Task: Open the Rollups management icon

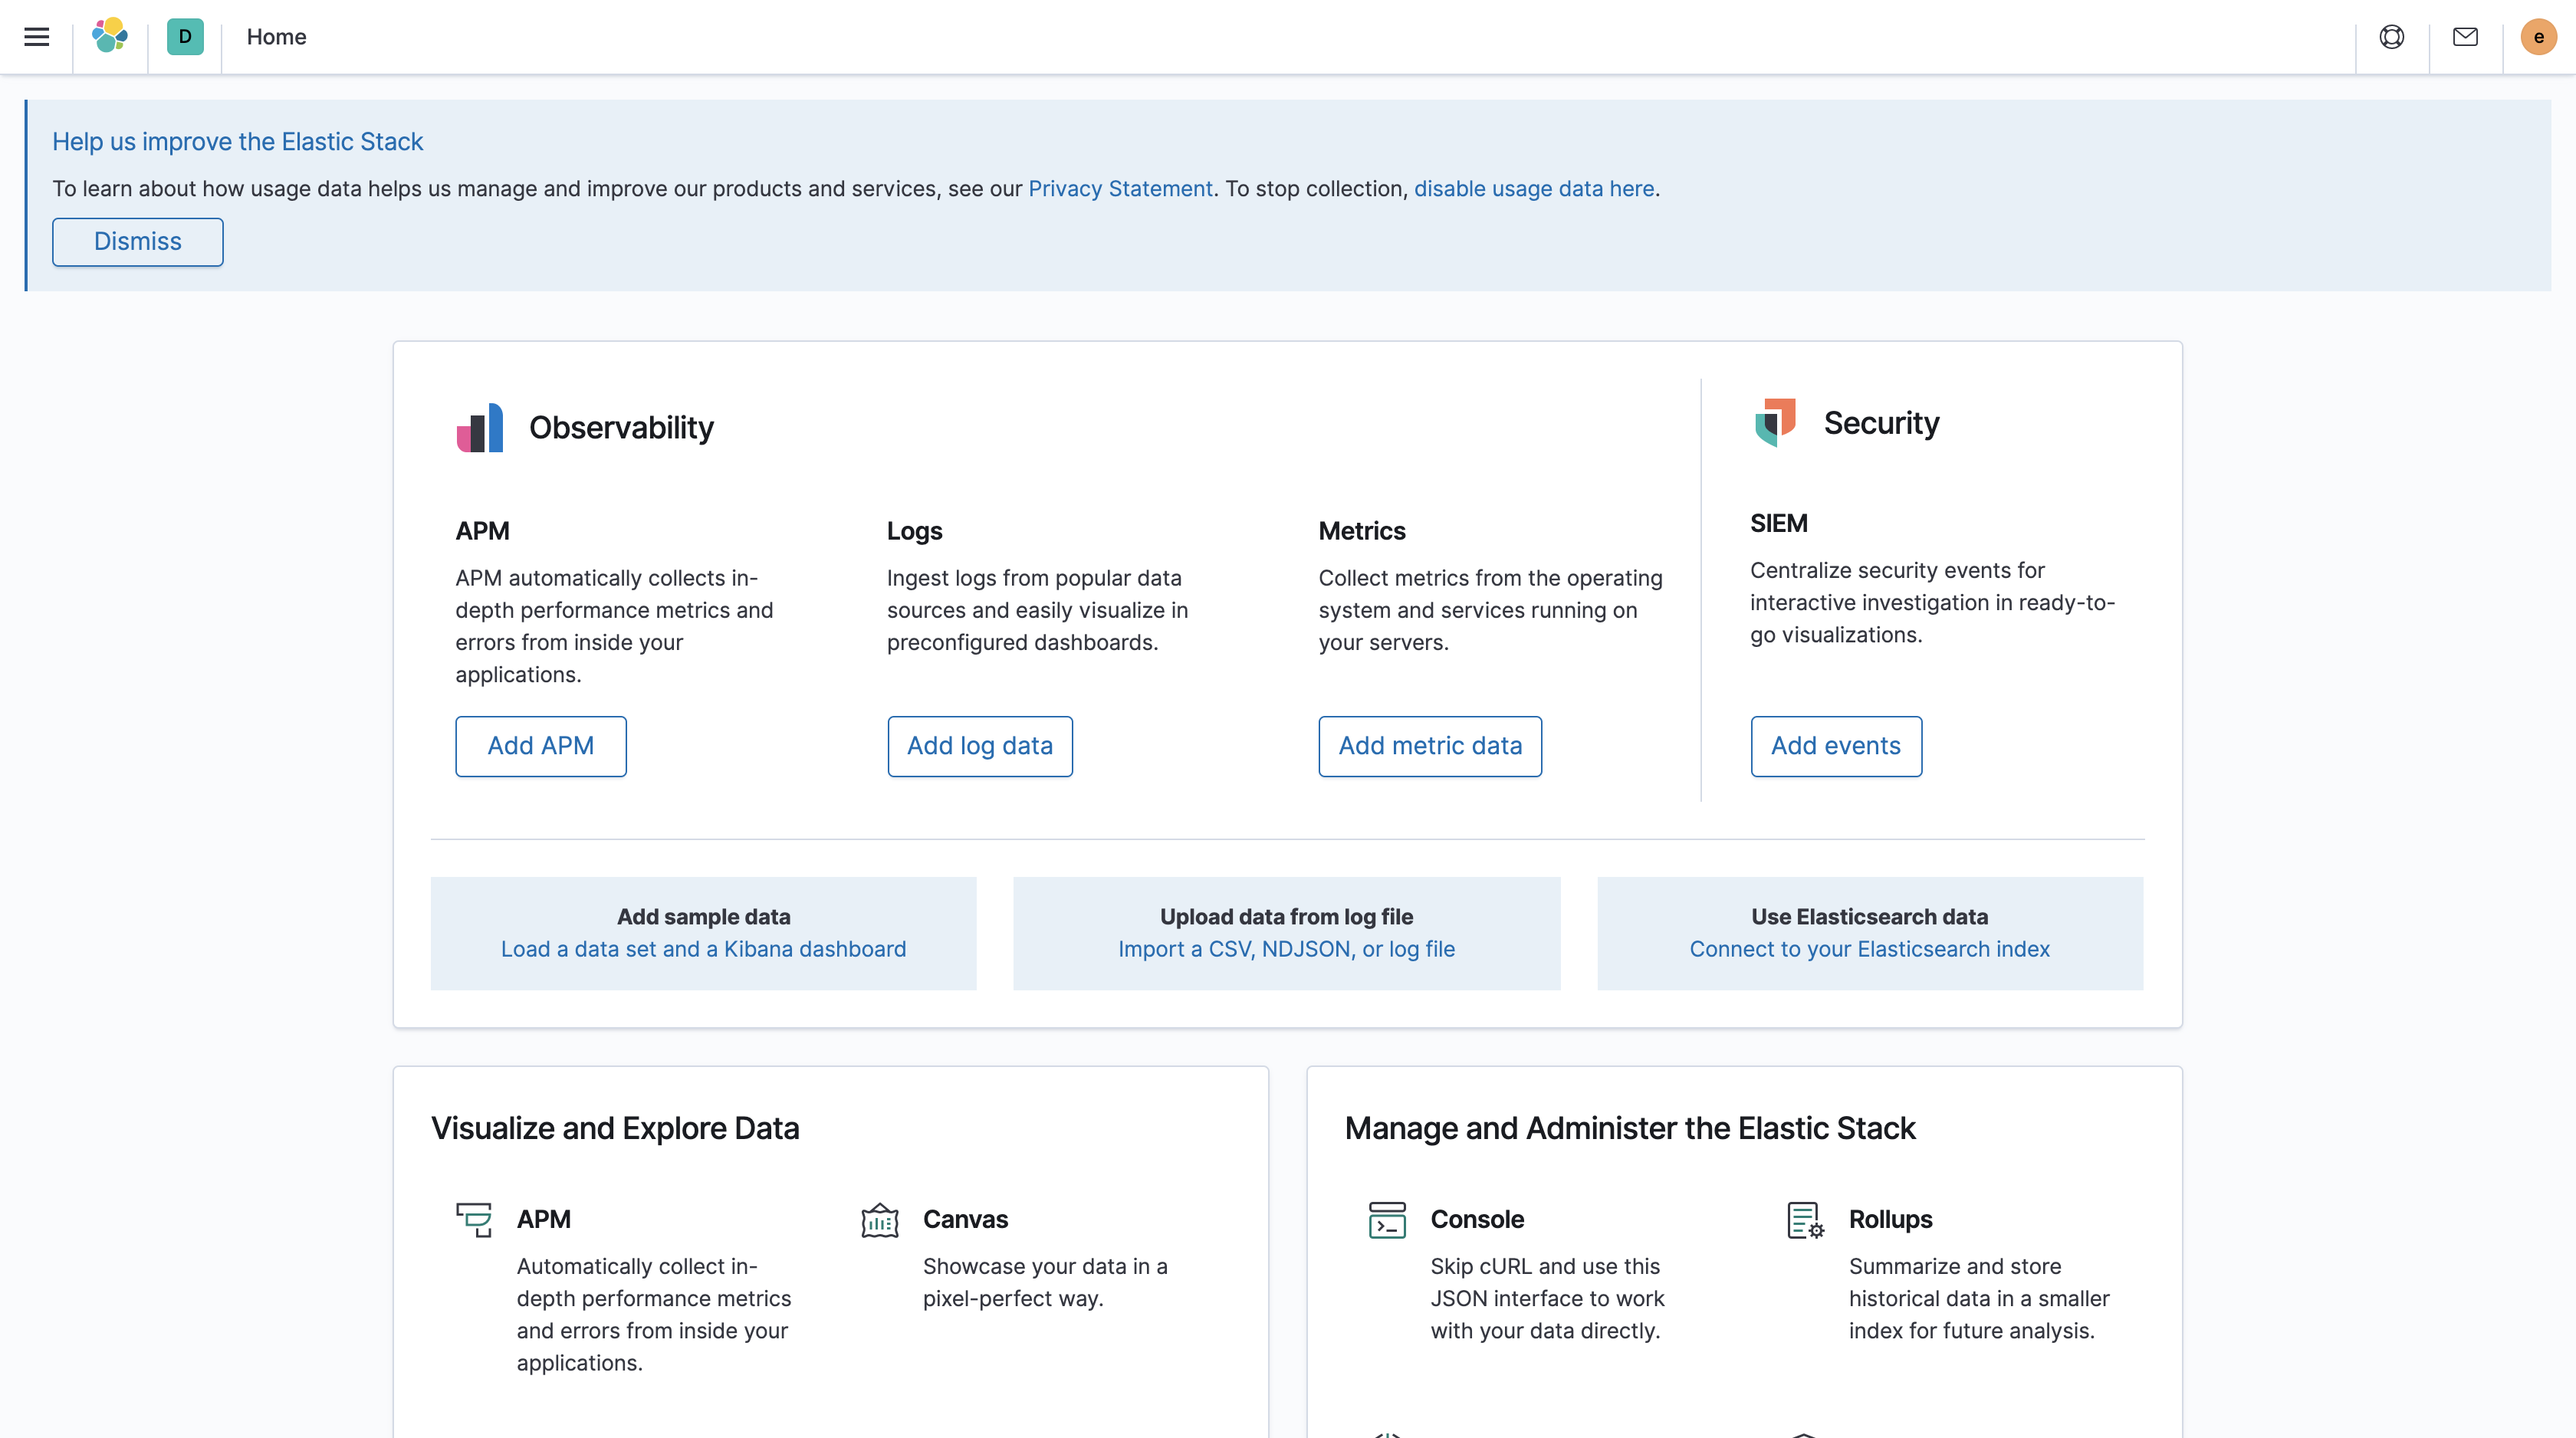Action: tap(1806, 1220)
